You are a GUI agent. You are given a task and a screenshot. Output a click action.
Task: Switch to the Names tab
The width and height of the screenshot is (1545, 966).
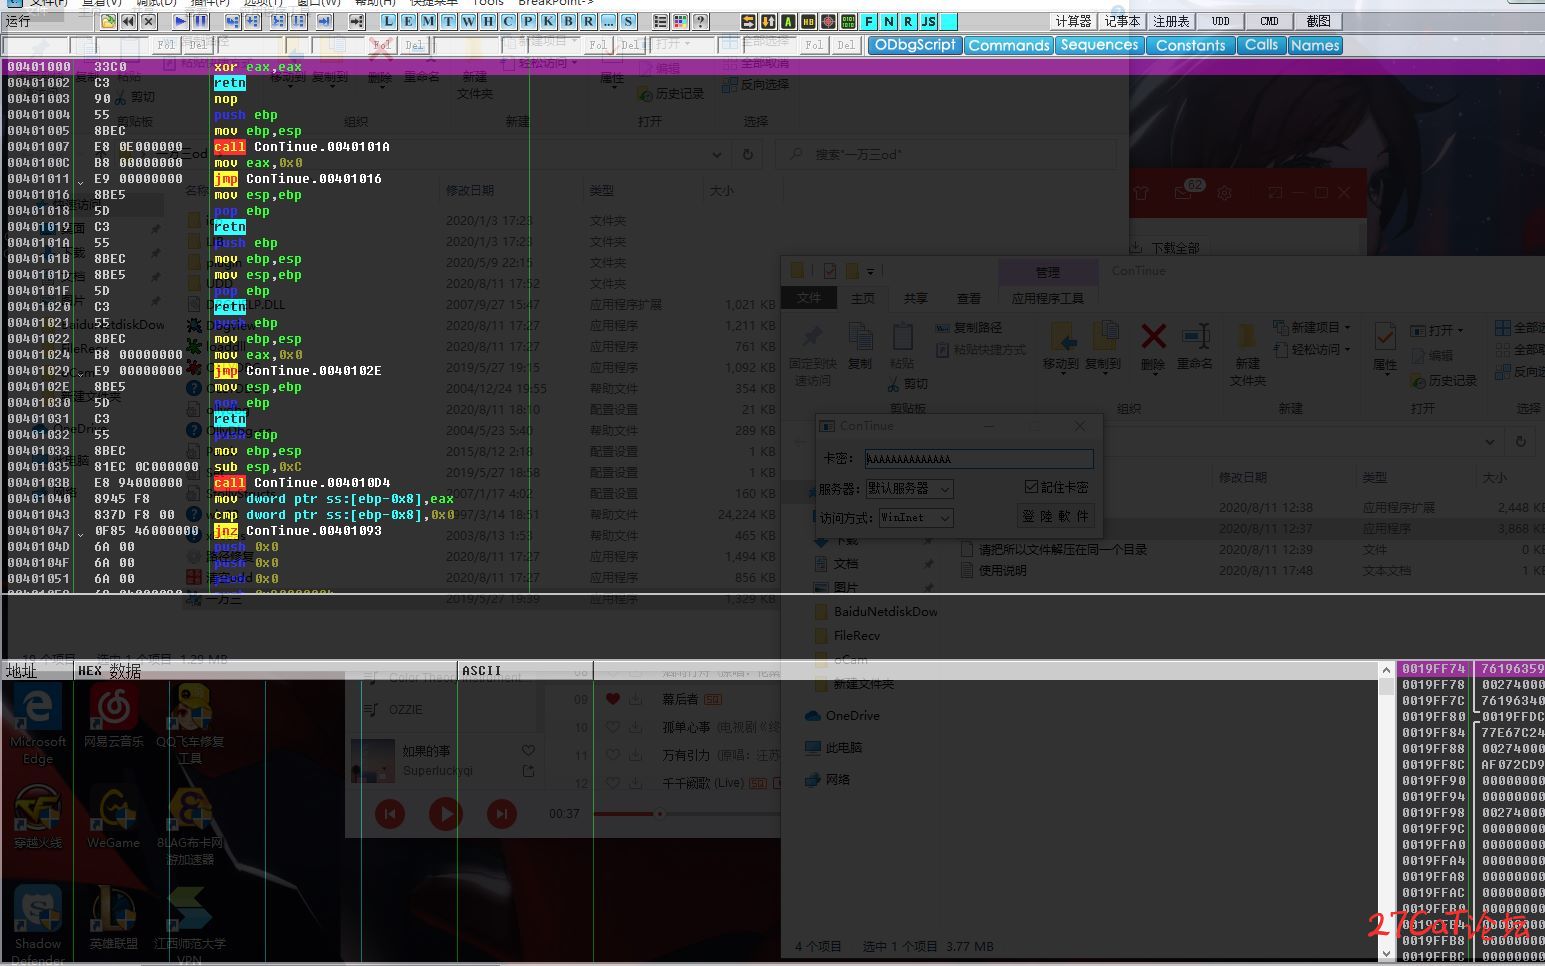tap(1315, 45)
